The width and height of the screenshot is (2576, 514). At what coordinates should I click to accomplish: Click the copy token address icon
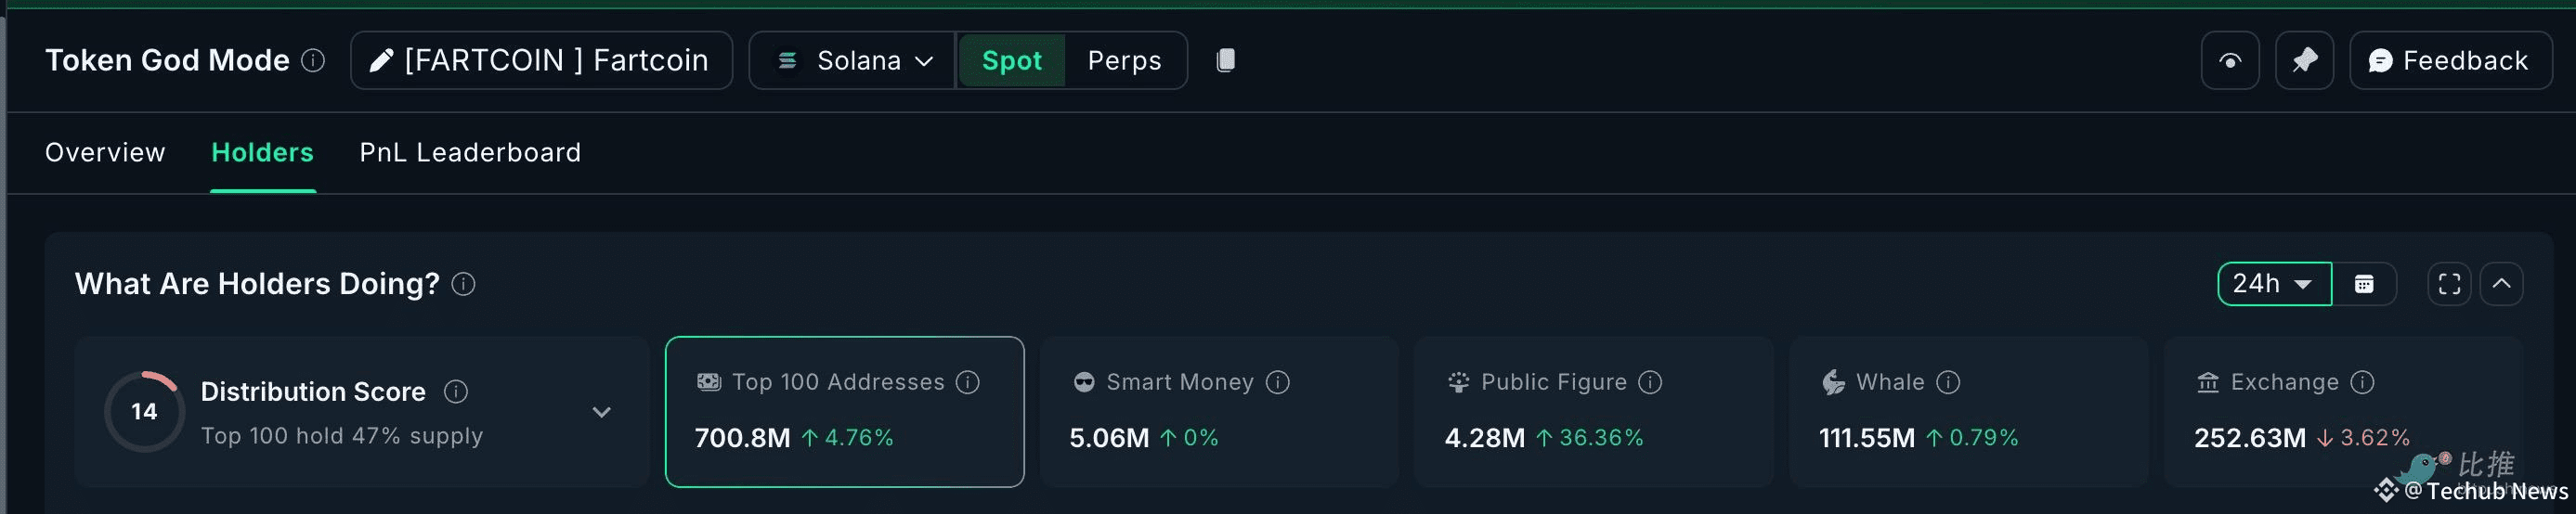click(x=1225, y=61)
